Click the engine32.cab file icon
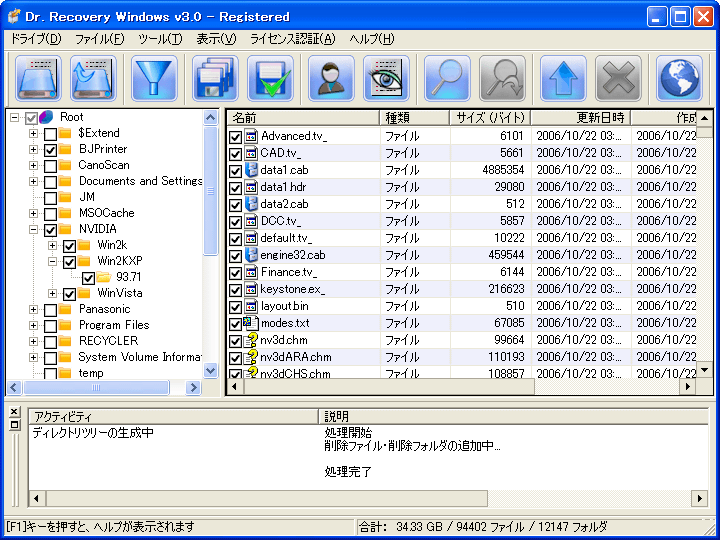Image resolution: width=720 pixels, height=540 pixels. (x=251, y=255)
